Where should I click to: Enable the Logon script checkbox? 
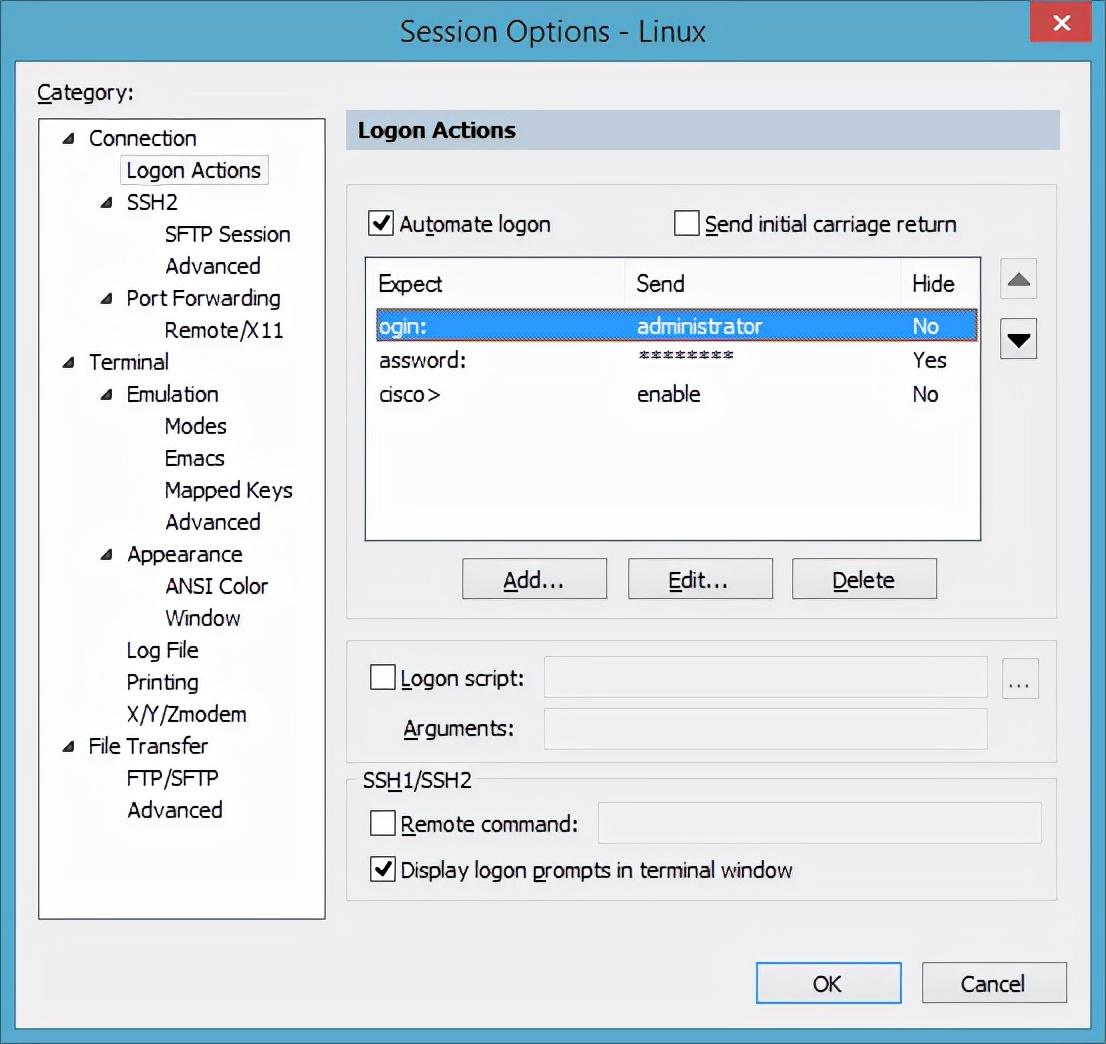382,678
